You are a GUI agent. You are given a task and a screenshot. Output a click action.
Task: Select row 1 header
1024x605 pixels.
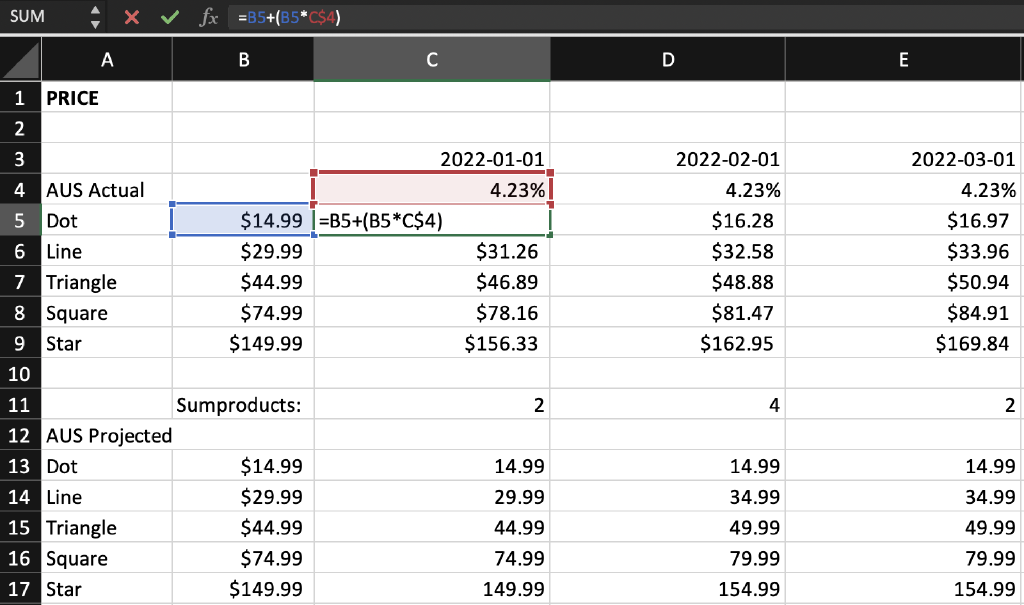click(x=20, y=97)
